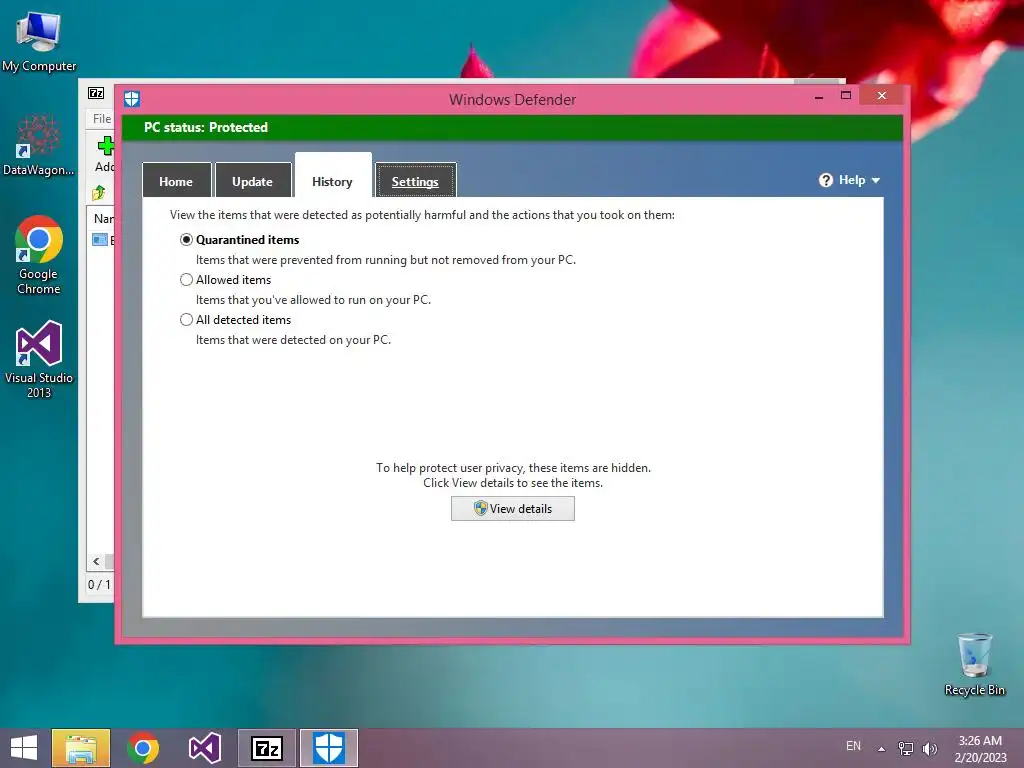Image resolution: width=1024 pixels, height=768 pixels.
Task: Open the Settings tab
Action: (415, 181)
